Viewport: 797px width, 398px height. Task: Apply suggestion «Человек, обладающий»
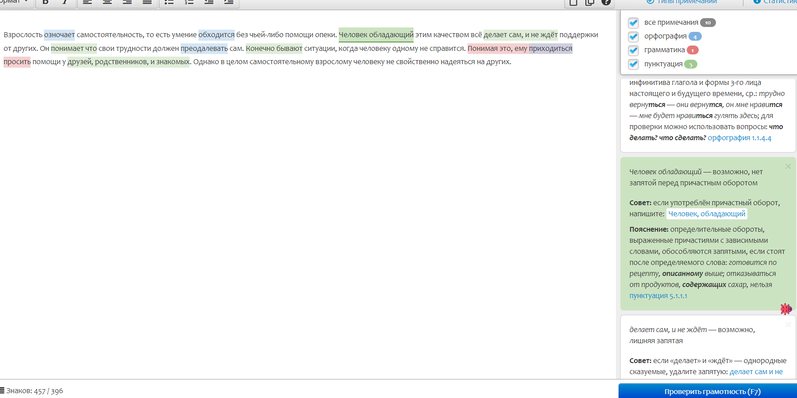click(x=707, y=214)
